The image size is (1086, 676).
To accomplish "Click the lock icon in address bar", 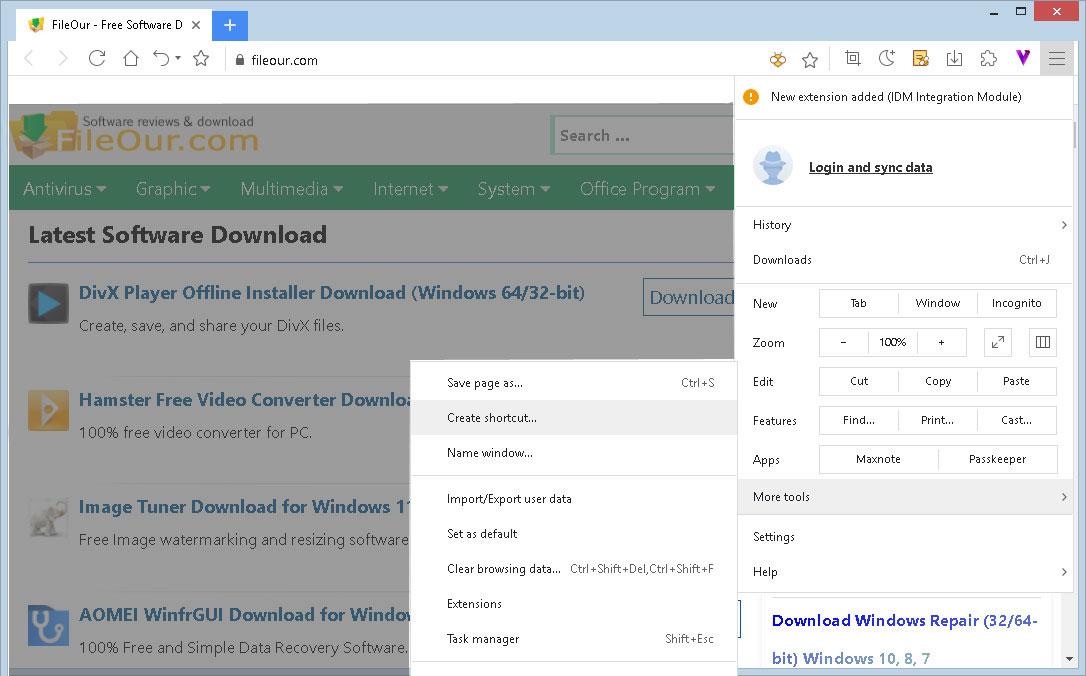I will pos(240,60).
